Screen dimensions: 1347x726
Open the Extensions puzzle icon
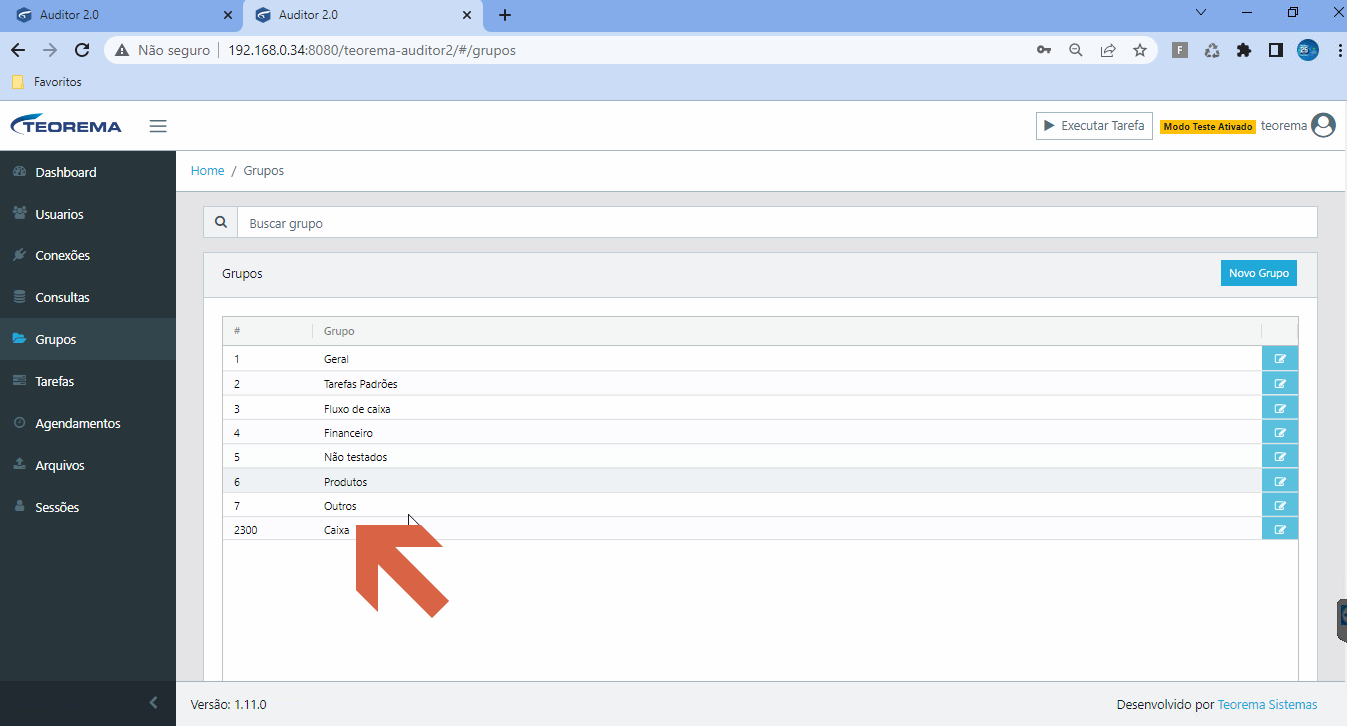point(1244,50)
